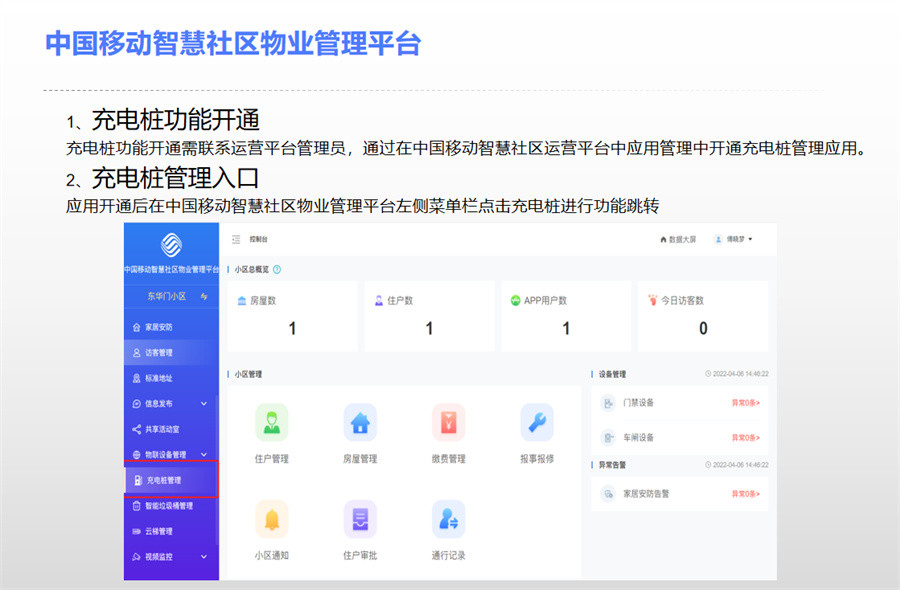Click the 门禁设备 device icon
Image resolution: width=900 pixels, height=590 pixels.
(608, 403)
